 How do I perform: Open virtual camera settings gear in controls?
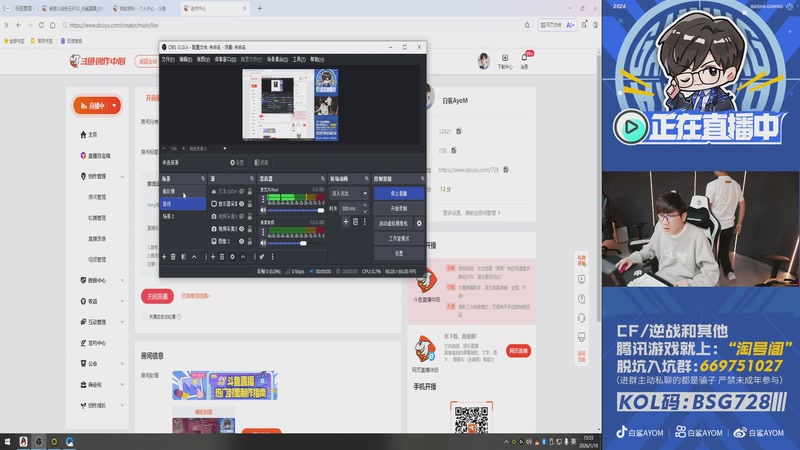tap(419, 223)
